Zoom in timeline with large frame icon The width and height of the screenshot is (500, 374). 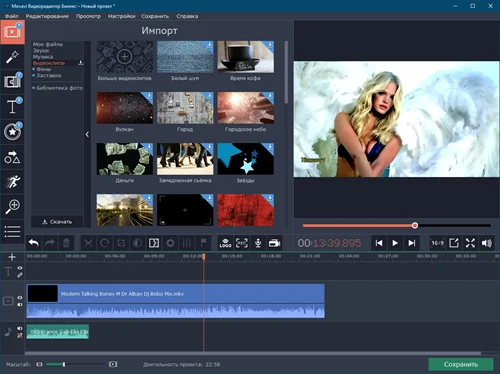[x=113, y=364]
